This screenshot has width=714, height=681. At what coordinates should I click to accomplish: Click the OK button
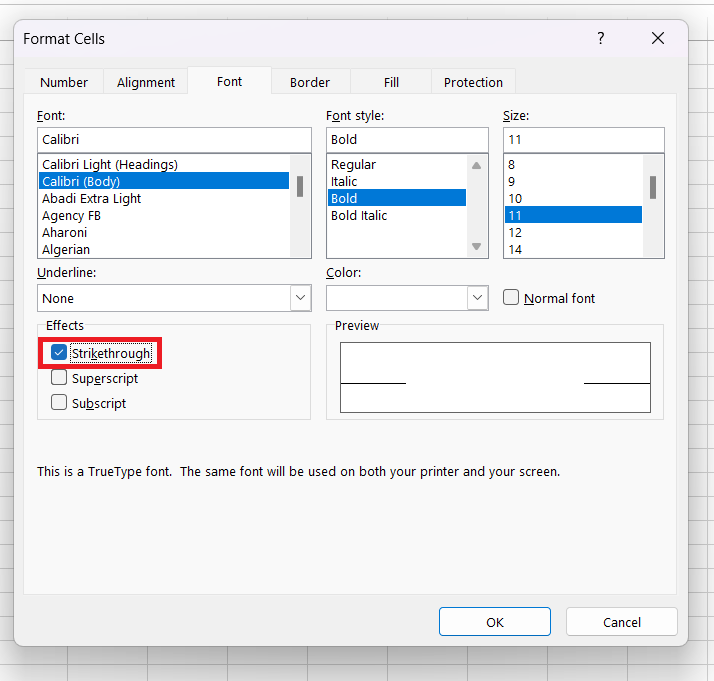point(495,621)
